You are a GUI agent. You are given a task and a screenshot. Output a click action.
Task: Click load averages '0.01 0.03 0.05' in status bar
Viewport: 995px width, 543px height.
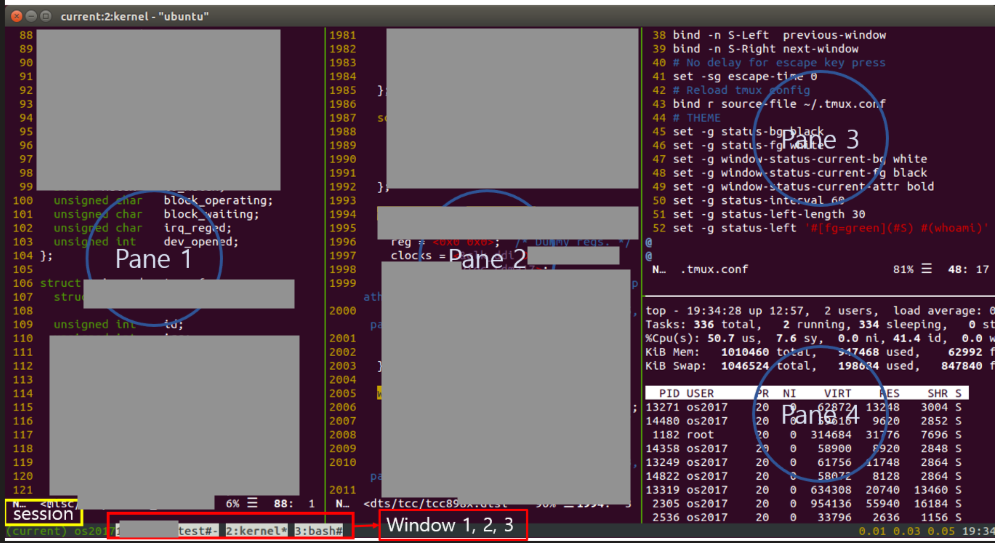click(x=906, y=531)
